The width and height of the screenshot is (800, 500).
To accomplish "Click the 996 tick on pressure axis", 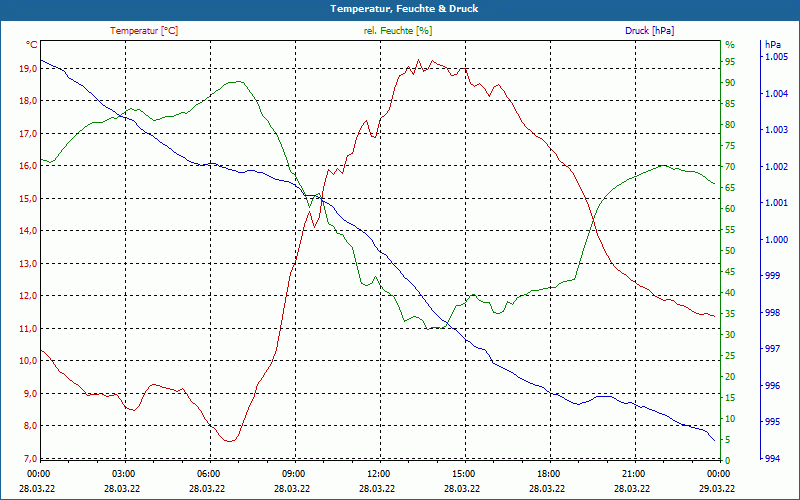I will 772,386.
